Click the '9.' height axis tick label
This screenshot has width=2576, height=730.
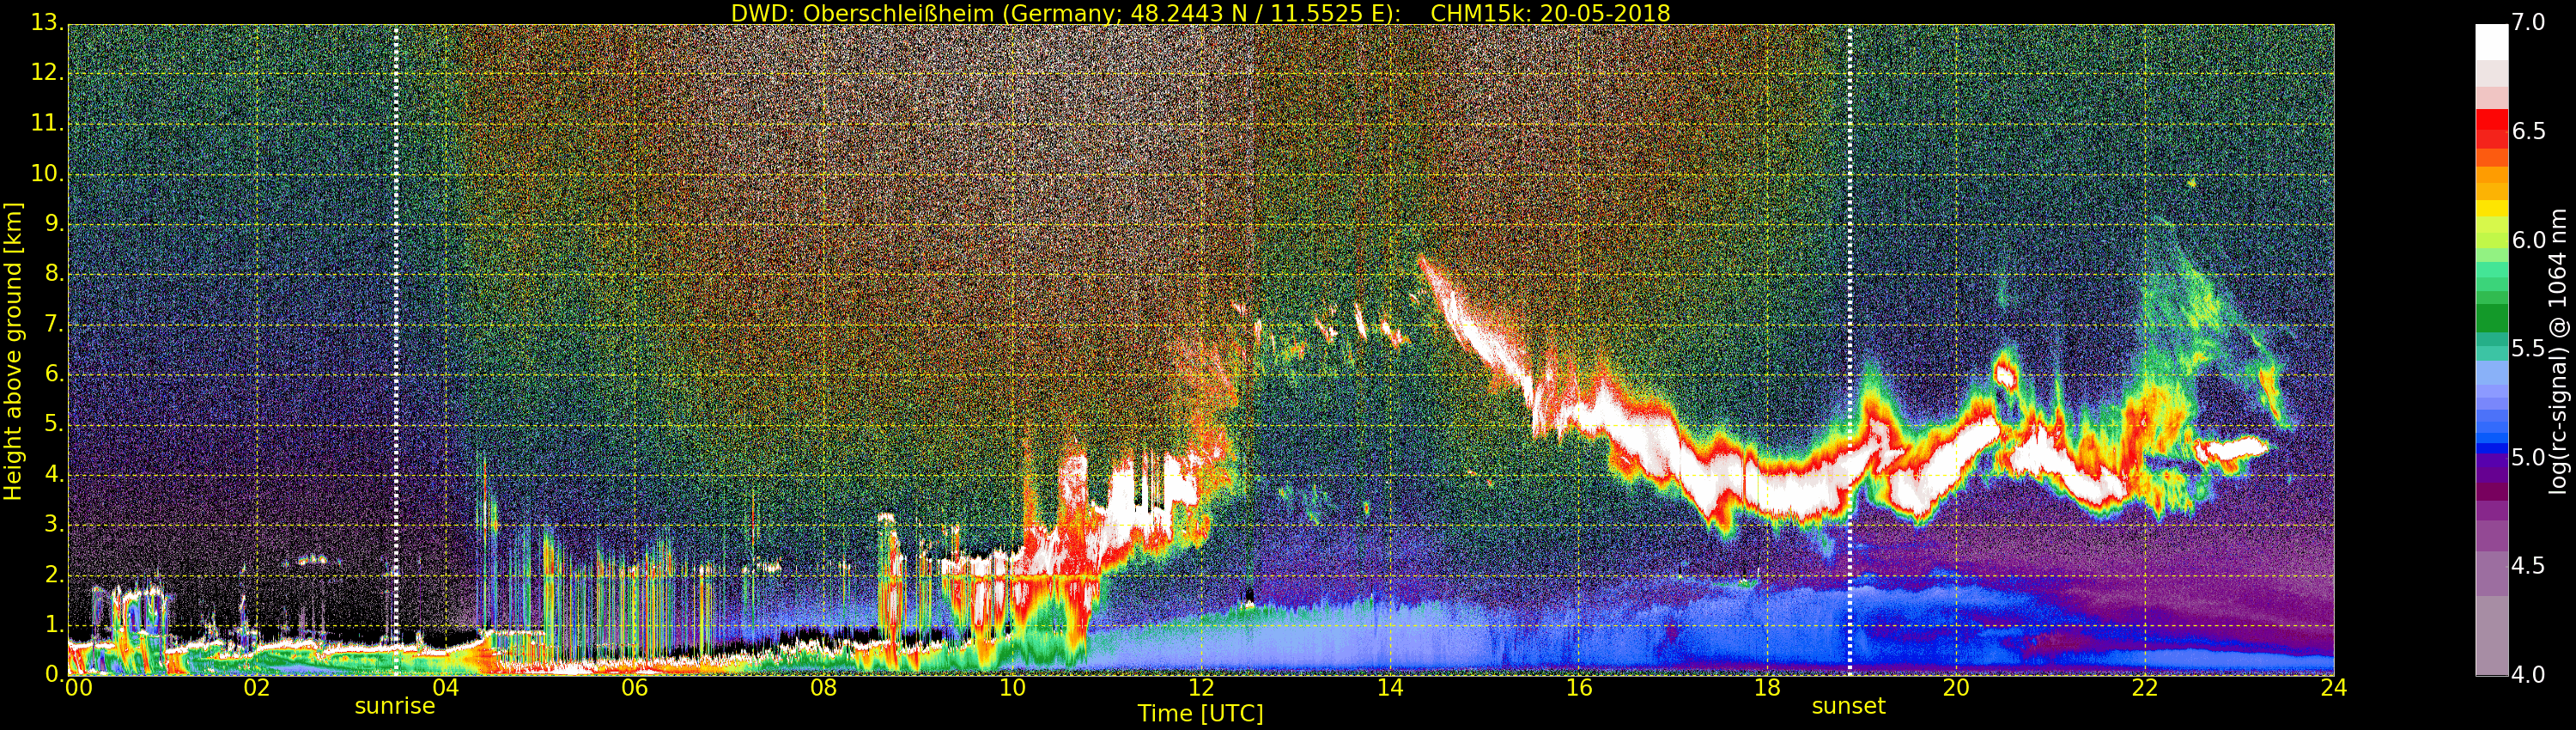click(53, 225)
